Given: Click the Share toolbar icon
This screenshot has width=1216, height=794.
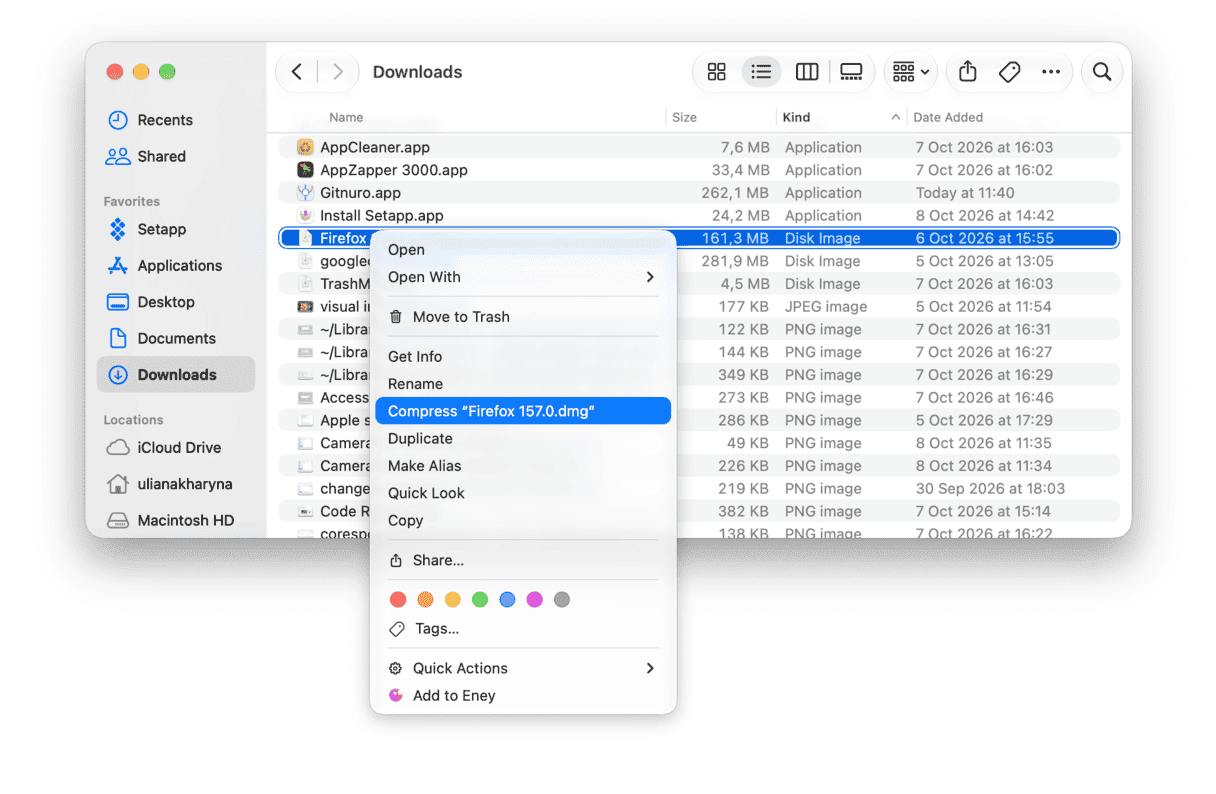Looking at the screenshot, I should (x=968, y=72).
